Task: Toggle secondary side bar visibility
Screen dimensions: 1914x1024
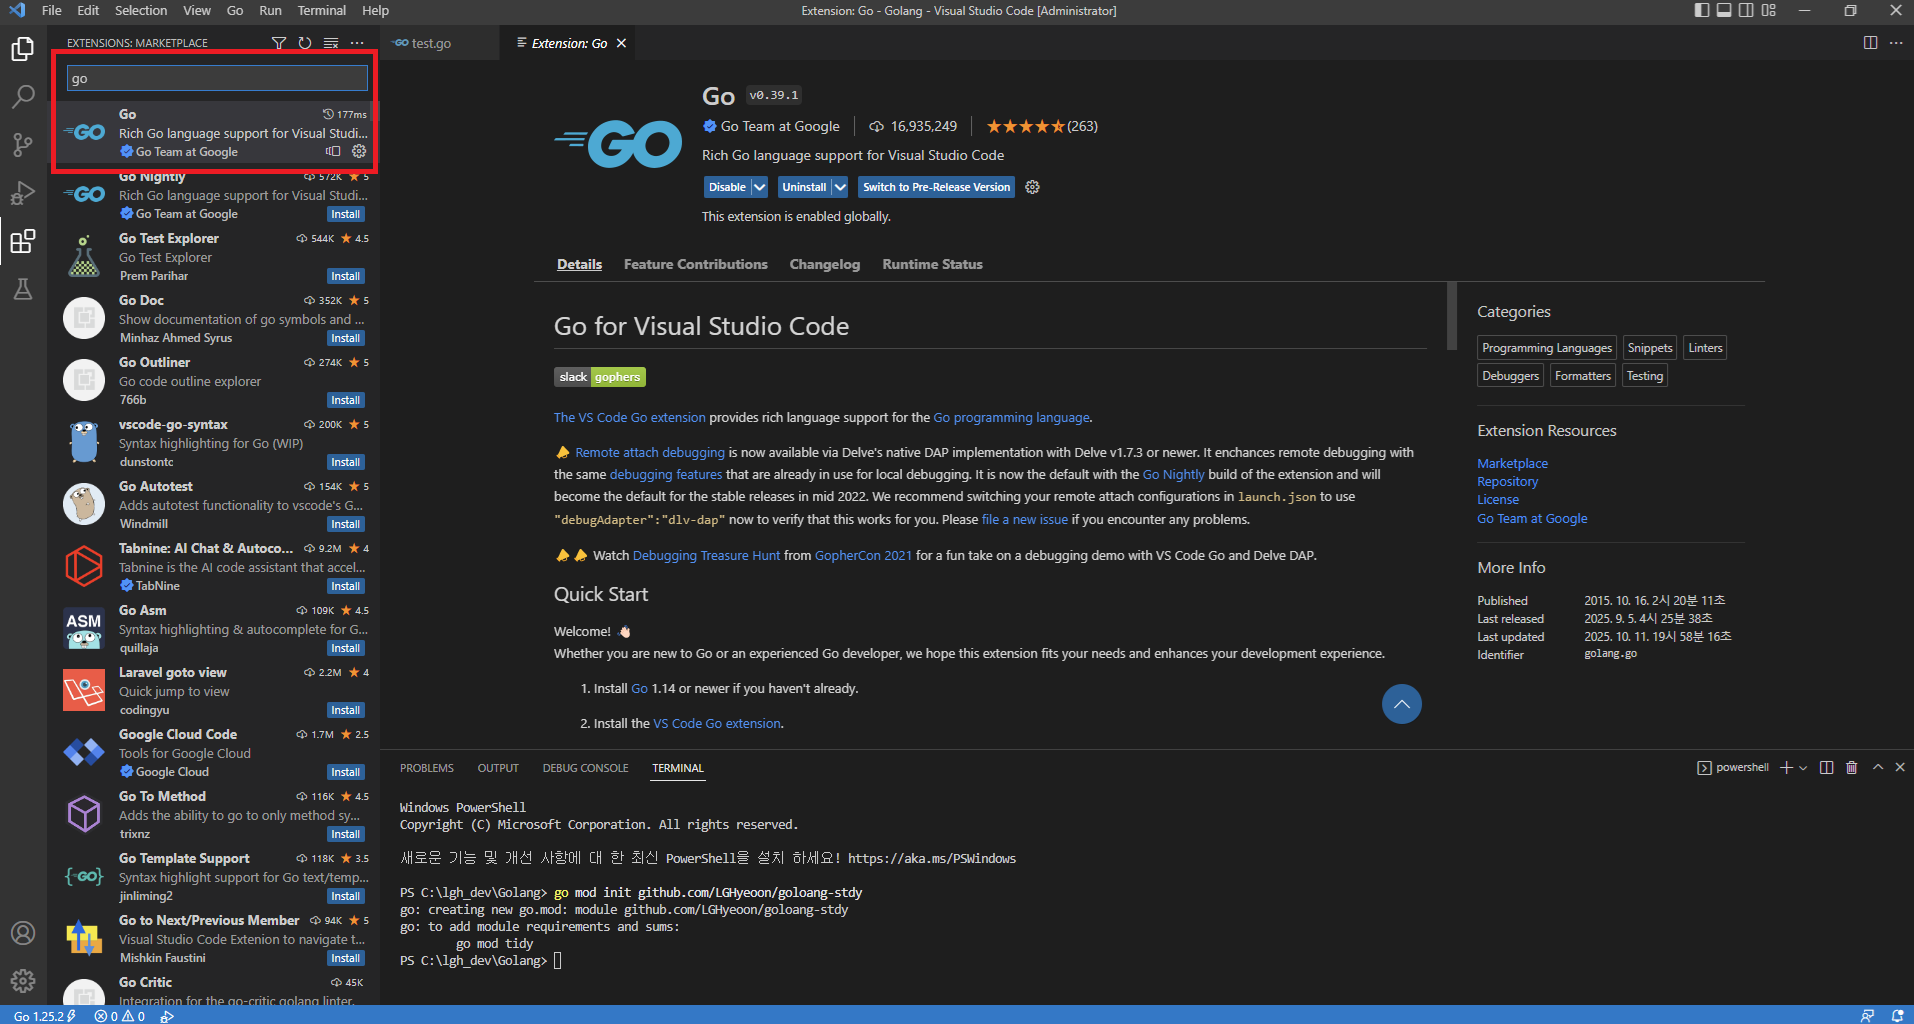Action: [x=1746, y=10]
